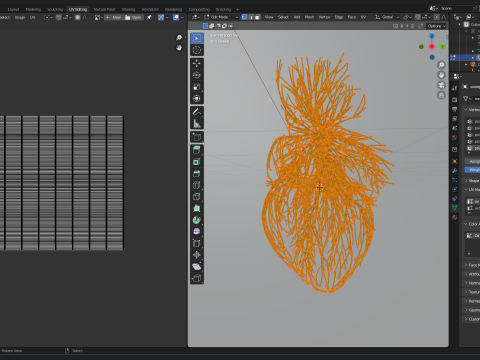Expand the Geometry Data panel
This screenshot has height=360, width=480.
pos(472,310)
